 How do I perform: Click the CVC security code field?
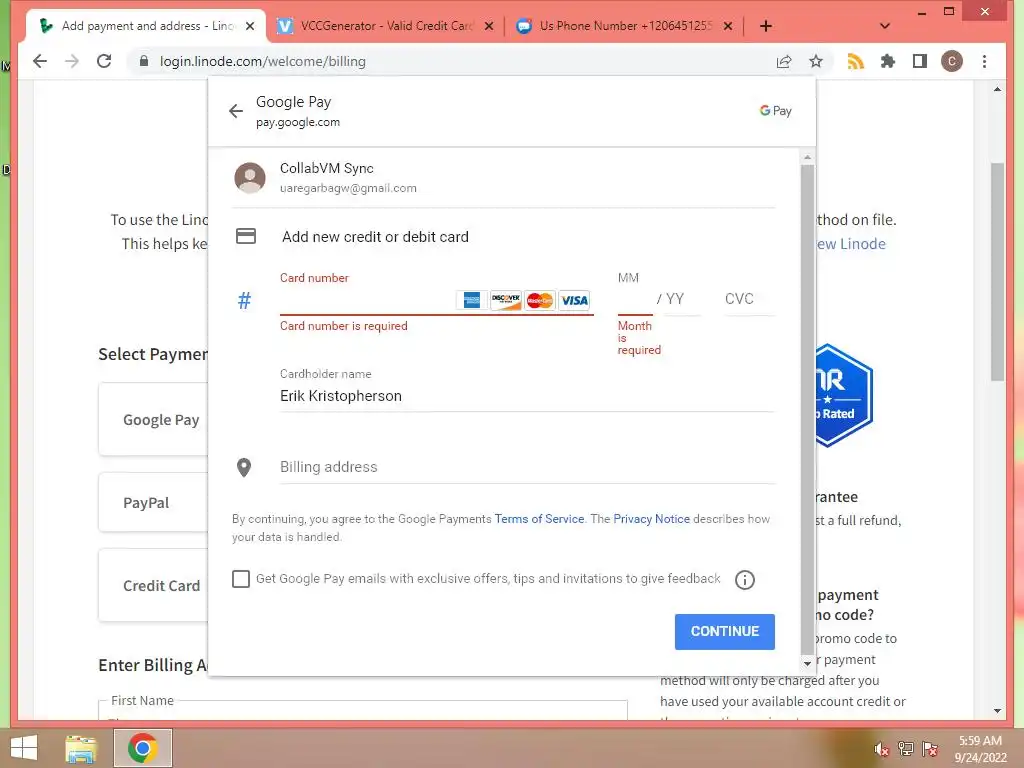pos(750,300)
